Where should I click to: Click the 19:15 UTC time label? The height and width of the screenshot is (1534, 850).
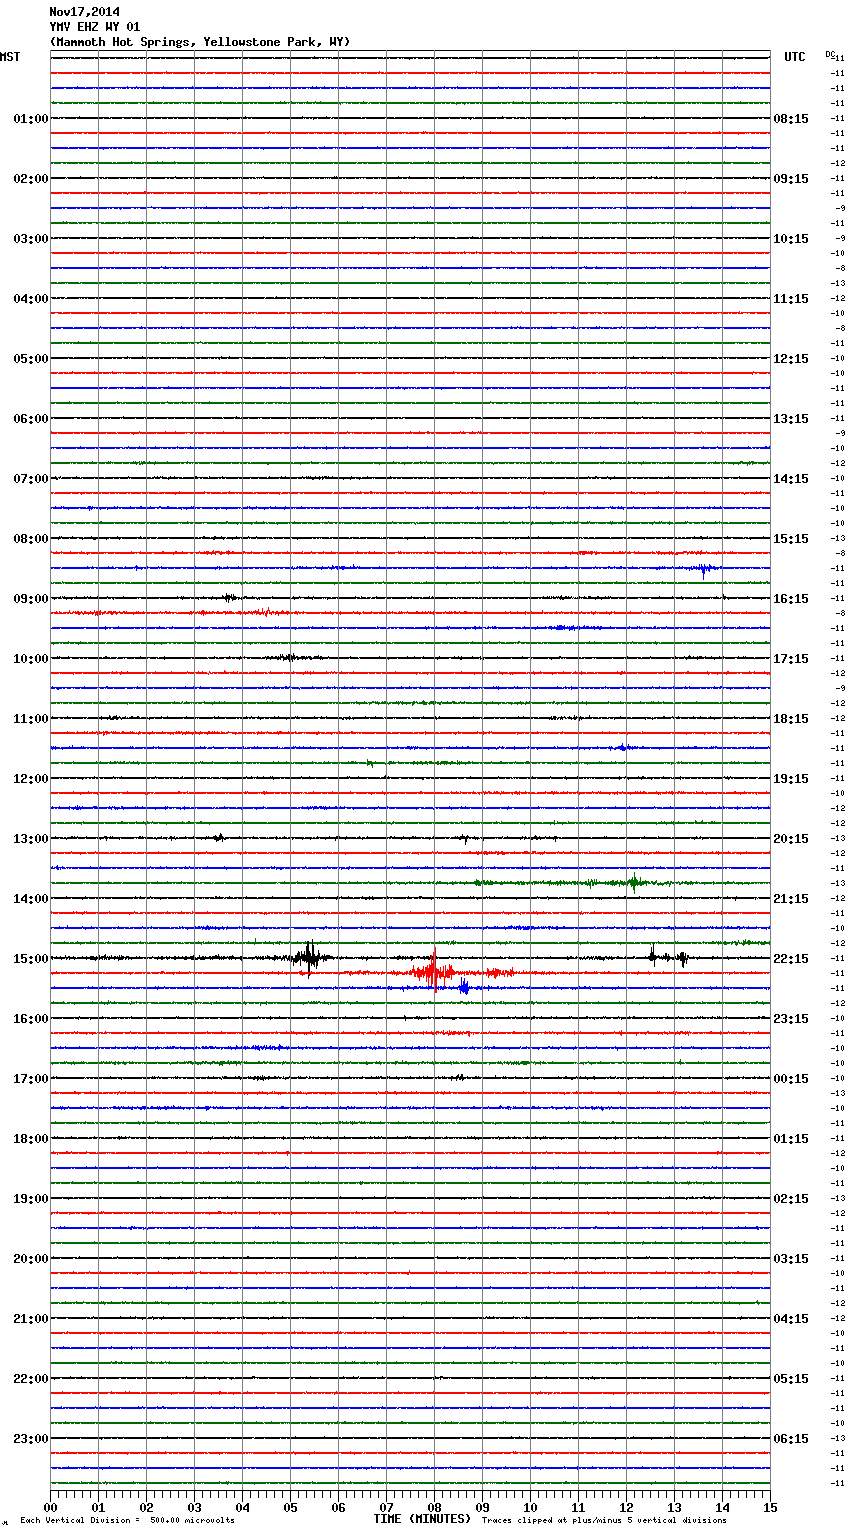(791, 779)
